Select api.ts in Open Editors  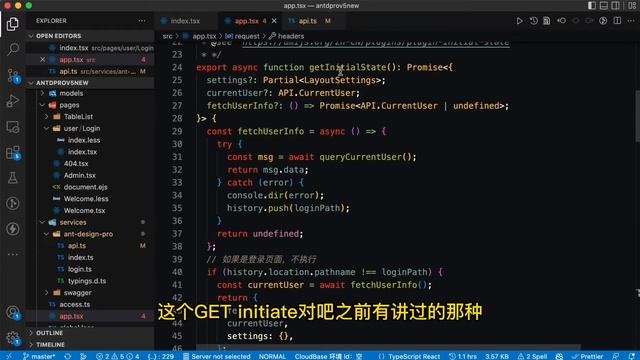tap(90, 71)
